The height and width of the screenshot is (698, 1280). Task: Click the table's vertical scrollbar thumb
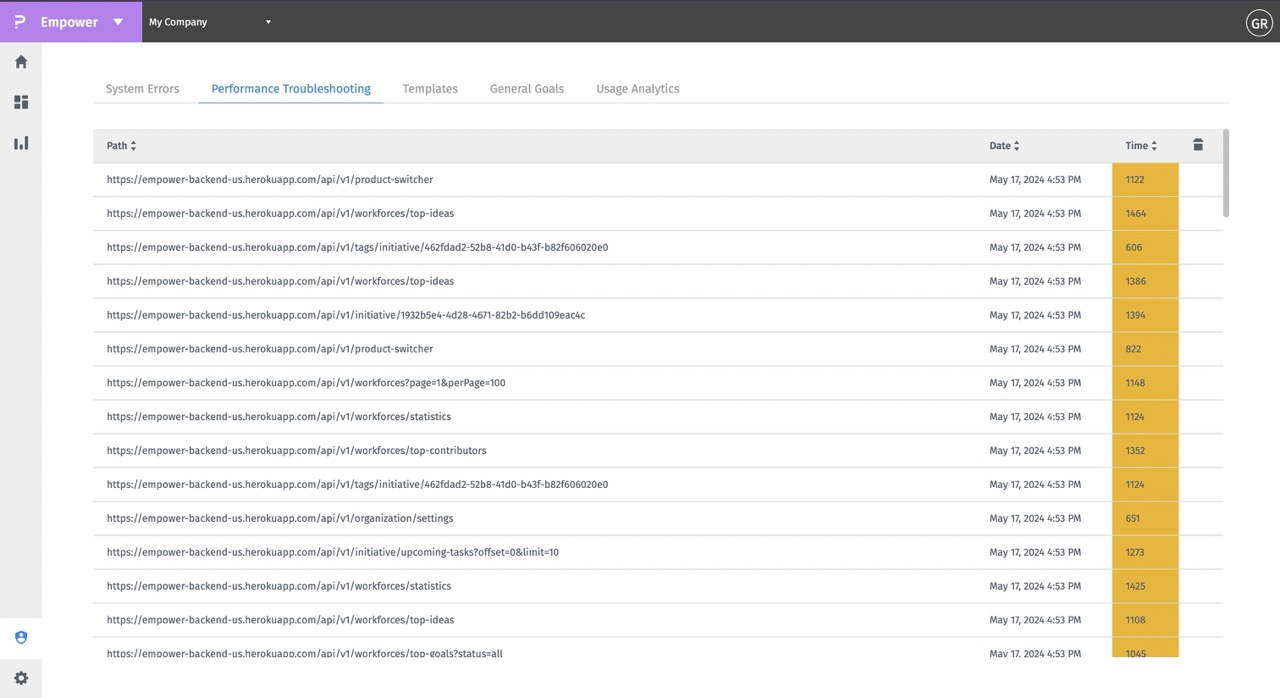1226,172
